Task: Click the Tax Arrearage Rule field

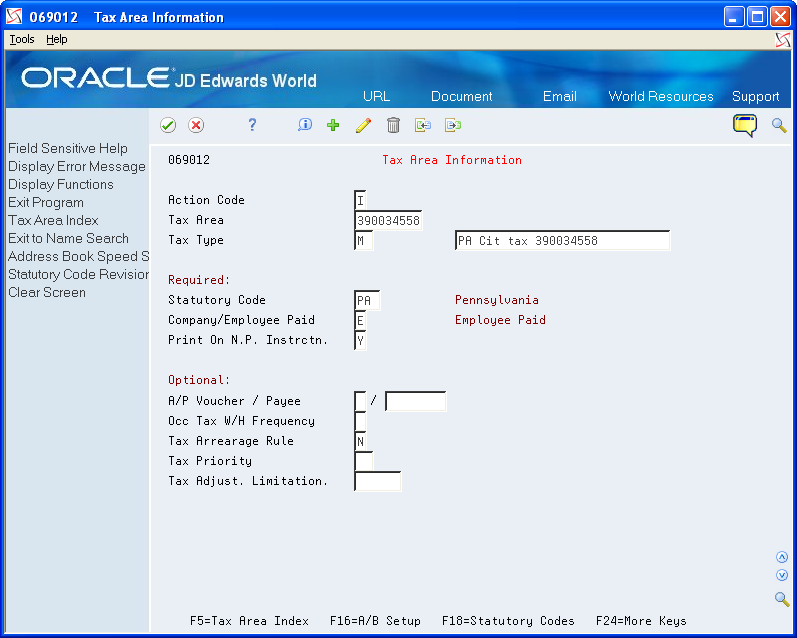Action: tap(360, 441)
